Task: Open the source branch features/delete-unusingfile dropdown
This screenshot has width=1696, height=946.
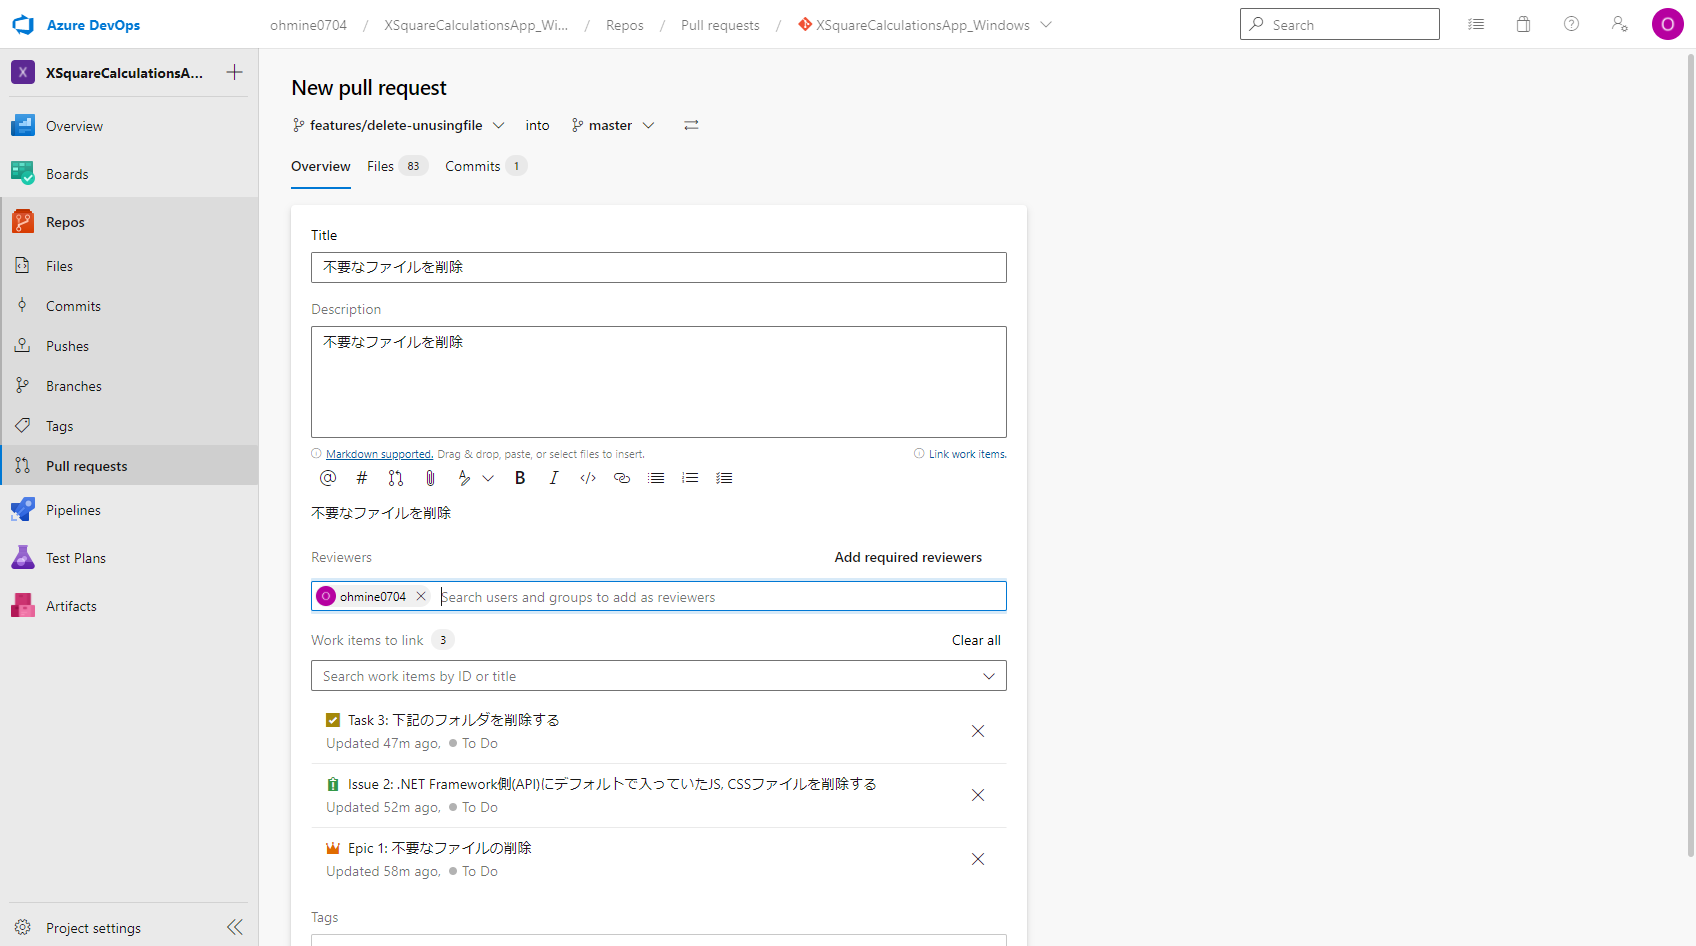Action: click(398, 125)
